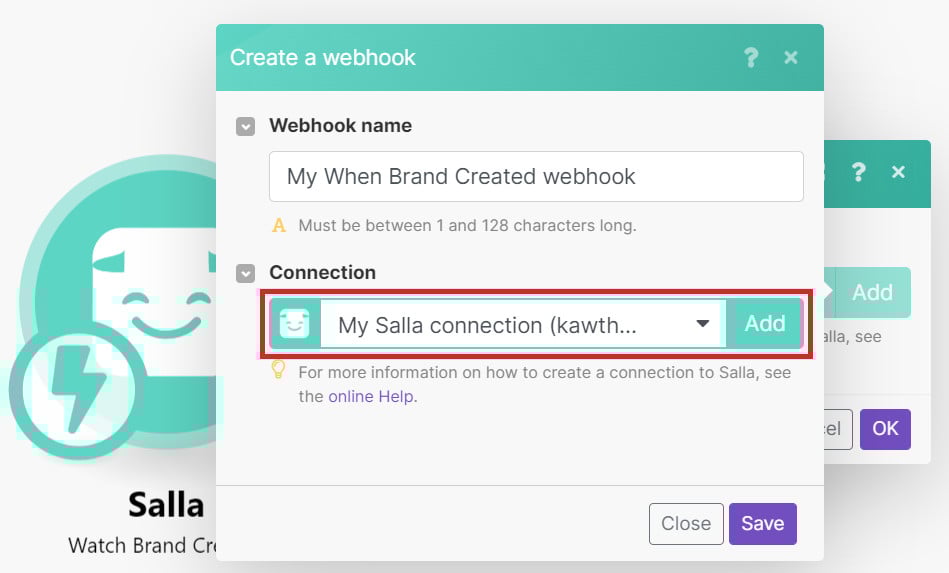Click the Close button
Screen dimensions: 949x573
pyautogui.click(x=686, y=523)
